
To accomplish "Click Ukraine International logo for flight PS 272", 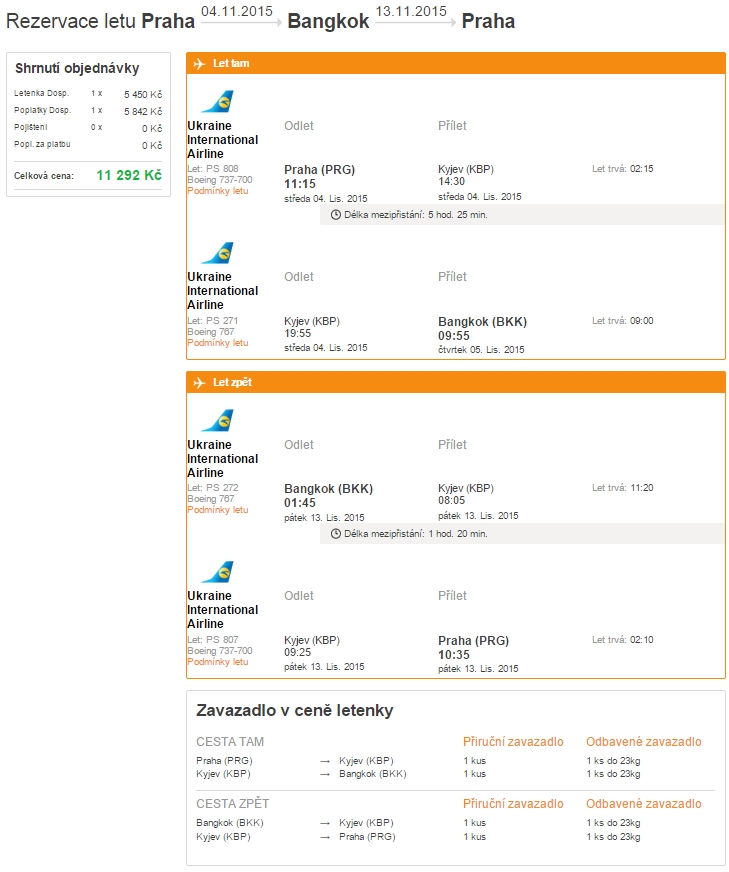I will pos(217,420).
